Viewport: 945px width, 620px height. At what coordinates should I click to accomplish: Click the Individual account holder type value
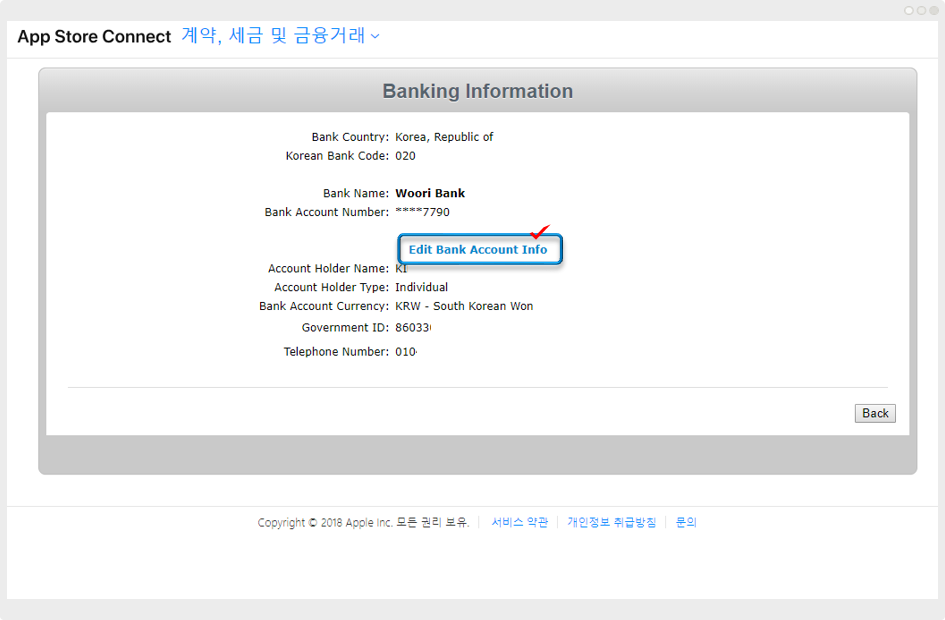421,287
